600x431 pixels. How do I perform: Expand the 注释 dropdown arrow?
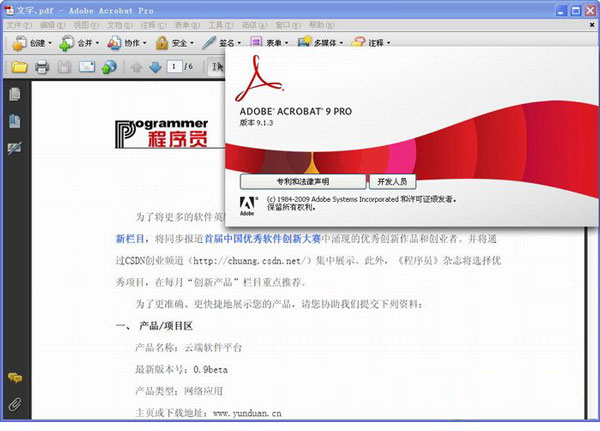tap(388, 43)
